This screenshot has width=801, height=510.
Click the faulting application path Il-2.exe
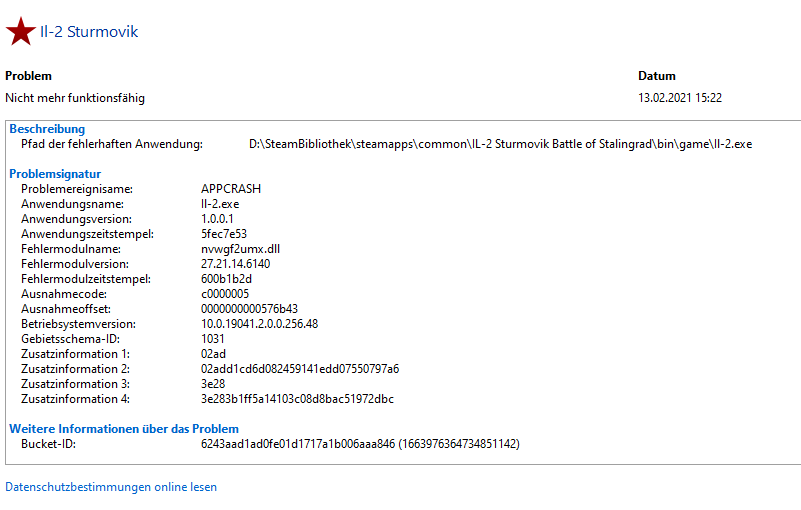click(501, 144)
